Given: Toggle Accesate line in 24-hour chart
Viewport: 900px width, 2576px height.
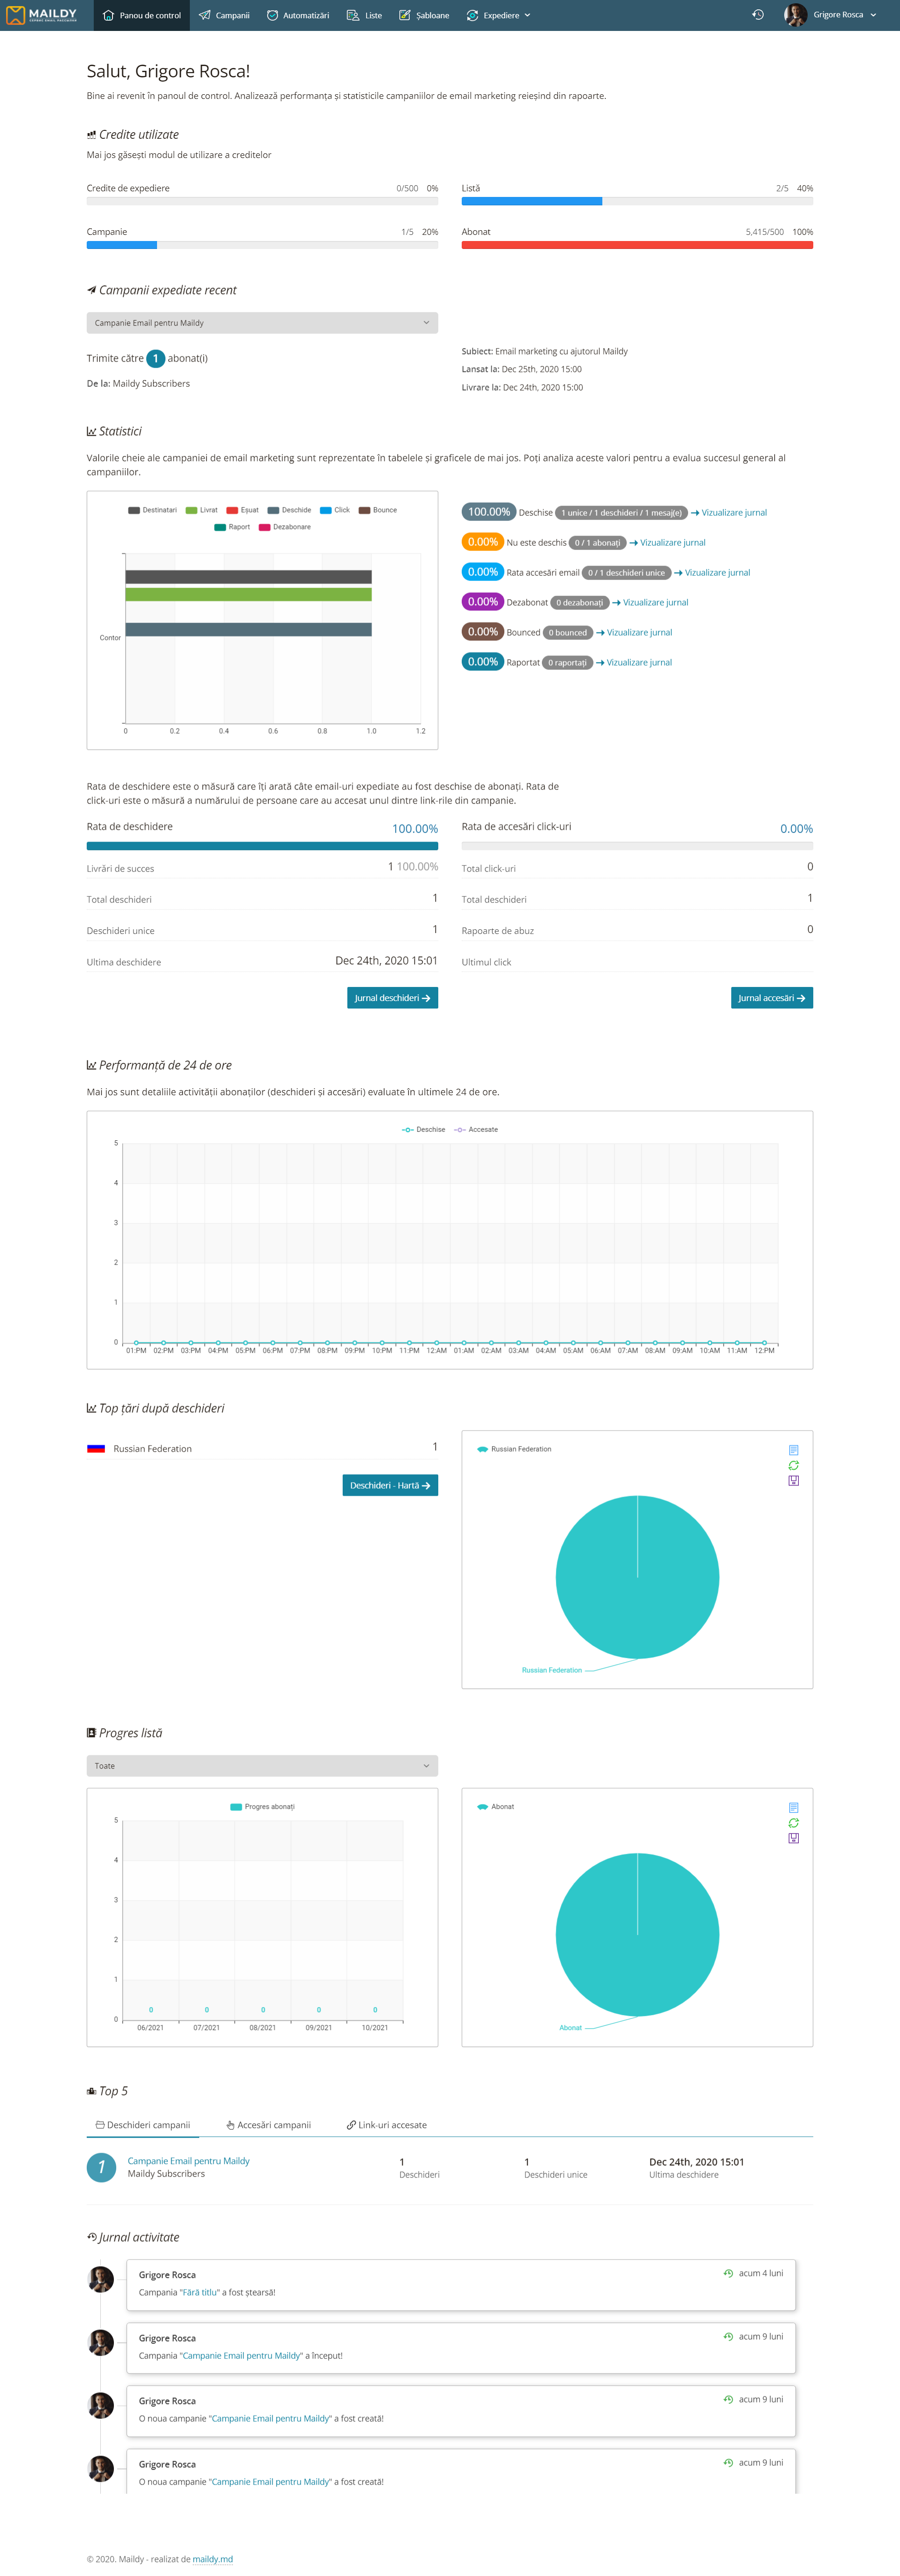Looking at the screenshot, I should click(x=476, y=1129).
